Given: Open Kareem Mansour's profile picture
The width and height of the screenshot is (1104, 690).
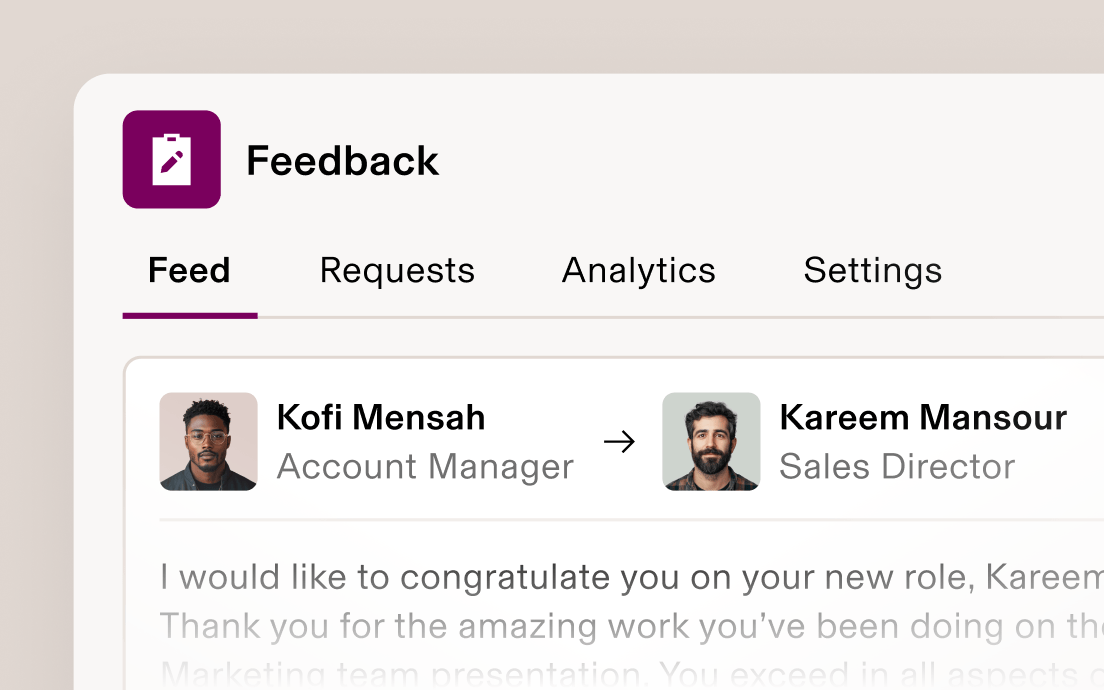Looking at the screenshot, I should click(x=711, y=442).
